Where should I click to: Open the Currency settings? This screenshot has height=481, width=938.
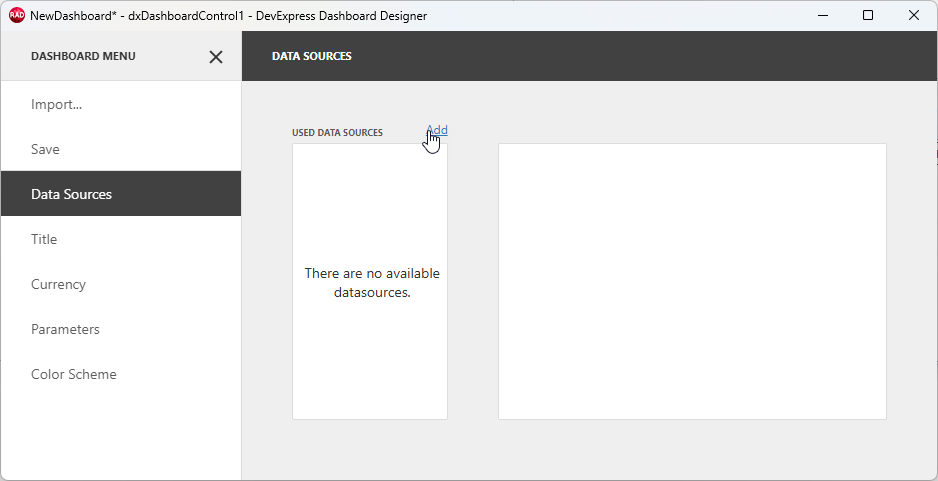121,284
